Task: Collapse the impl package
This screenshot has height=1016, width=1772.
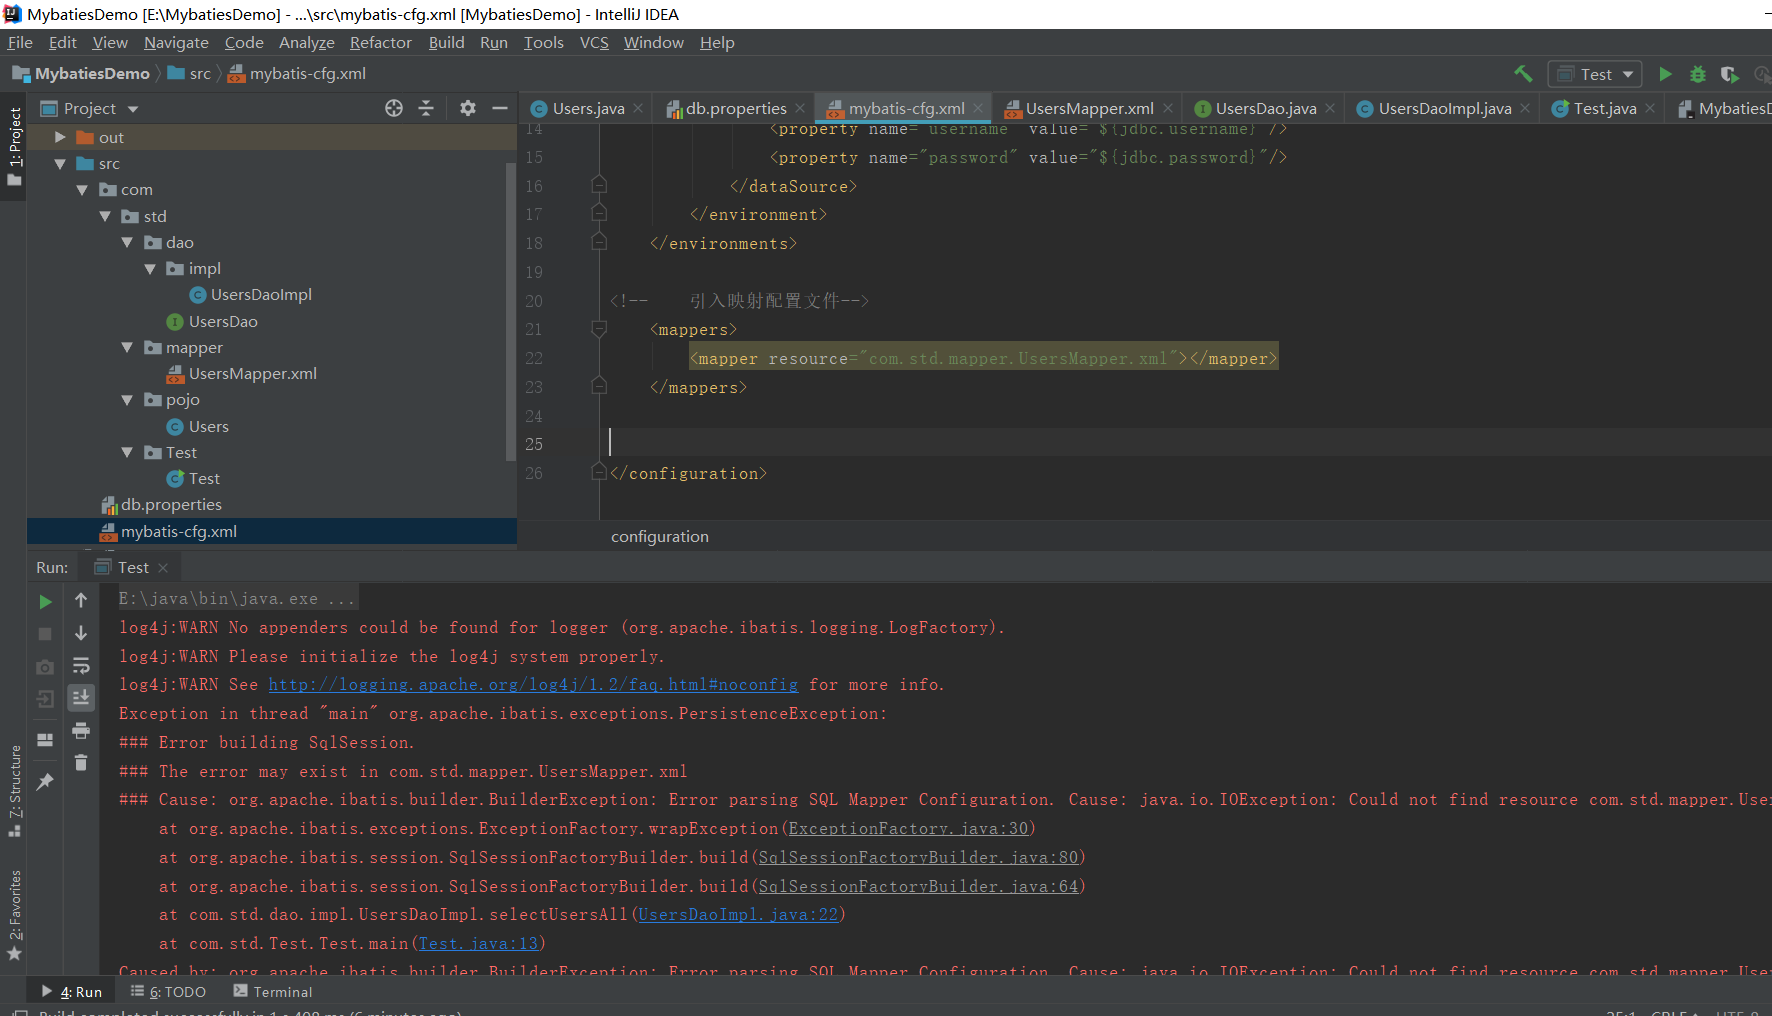Action: click(x=150, y=269)
